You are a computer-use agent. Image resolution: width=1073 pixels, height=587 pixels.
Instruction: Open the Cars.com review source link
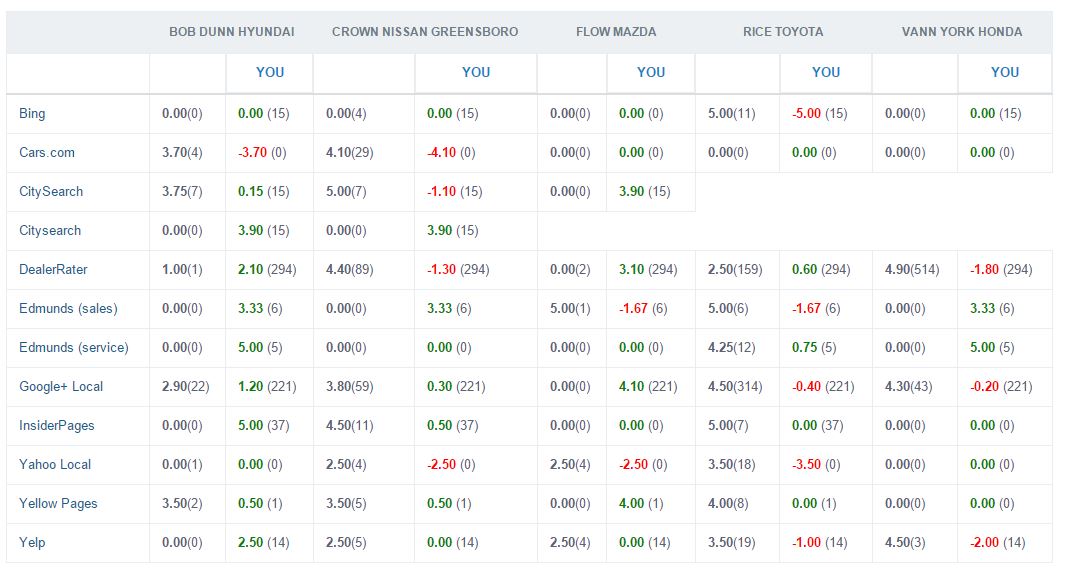(47, 153)
